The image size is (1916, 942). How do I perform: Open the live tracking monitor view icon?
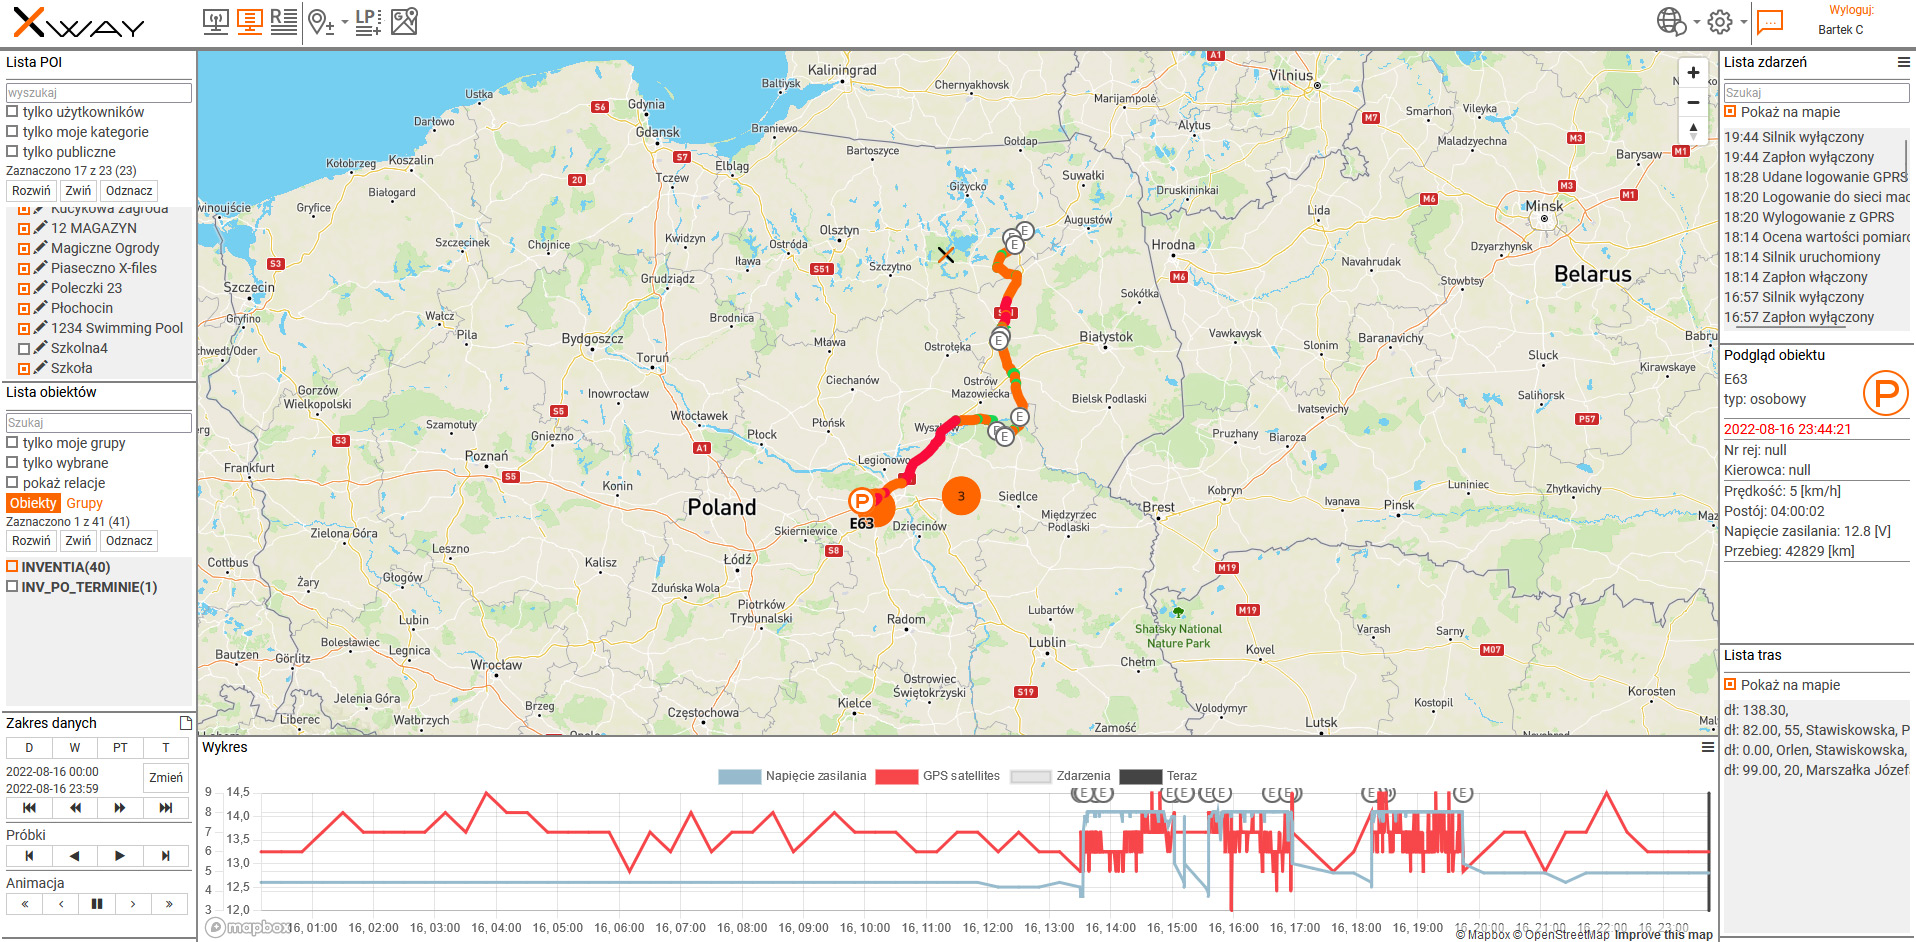(x=215, y=21)
